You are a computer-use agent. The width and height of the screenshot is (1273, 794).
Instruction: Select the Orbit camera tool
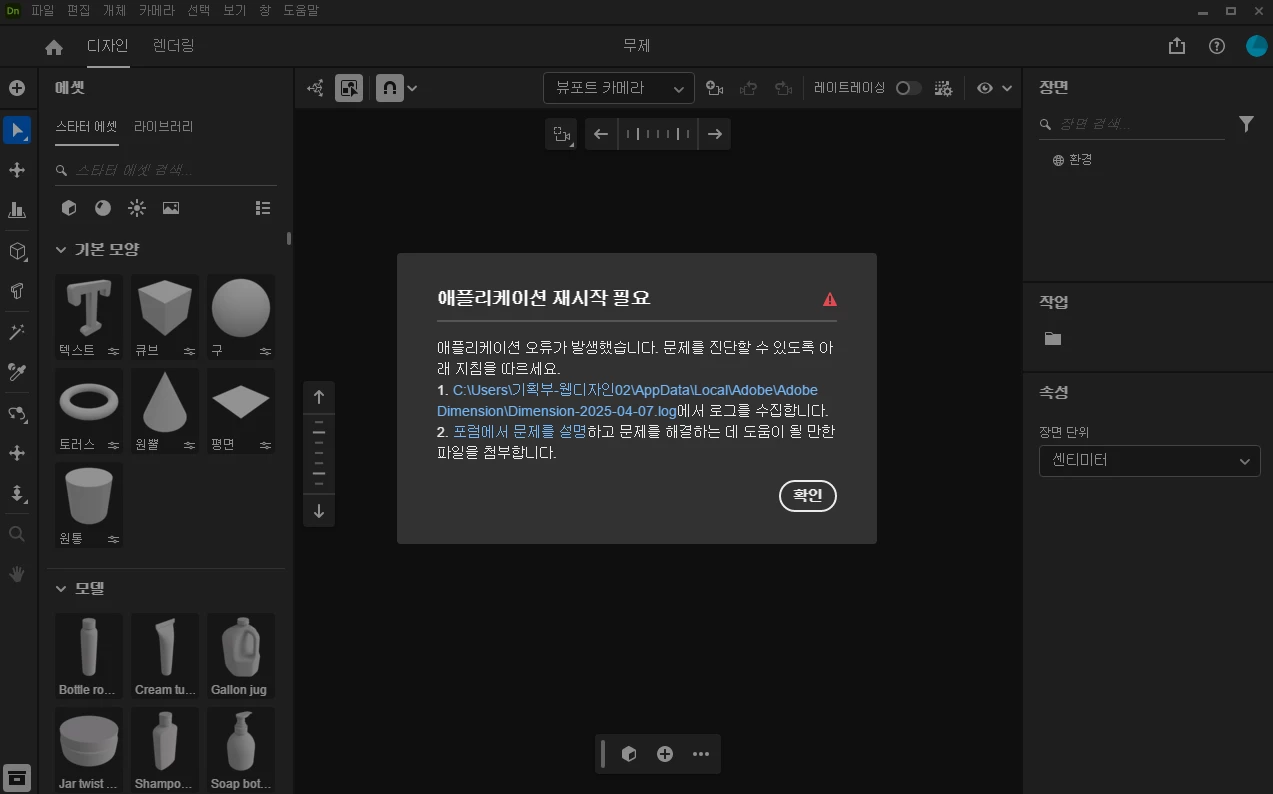click(17, 413)
